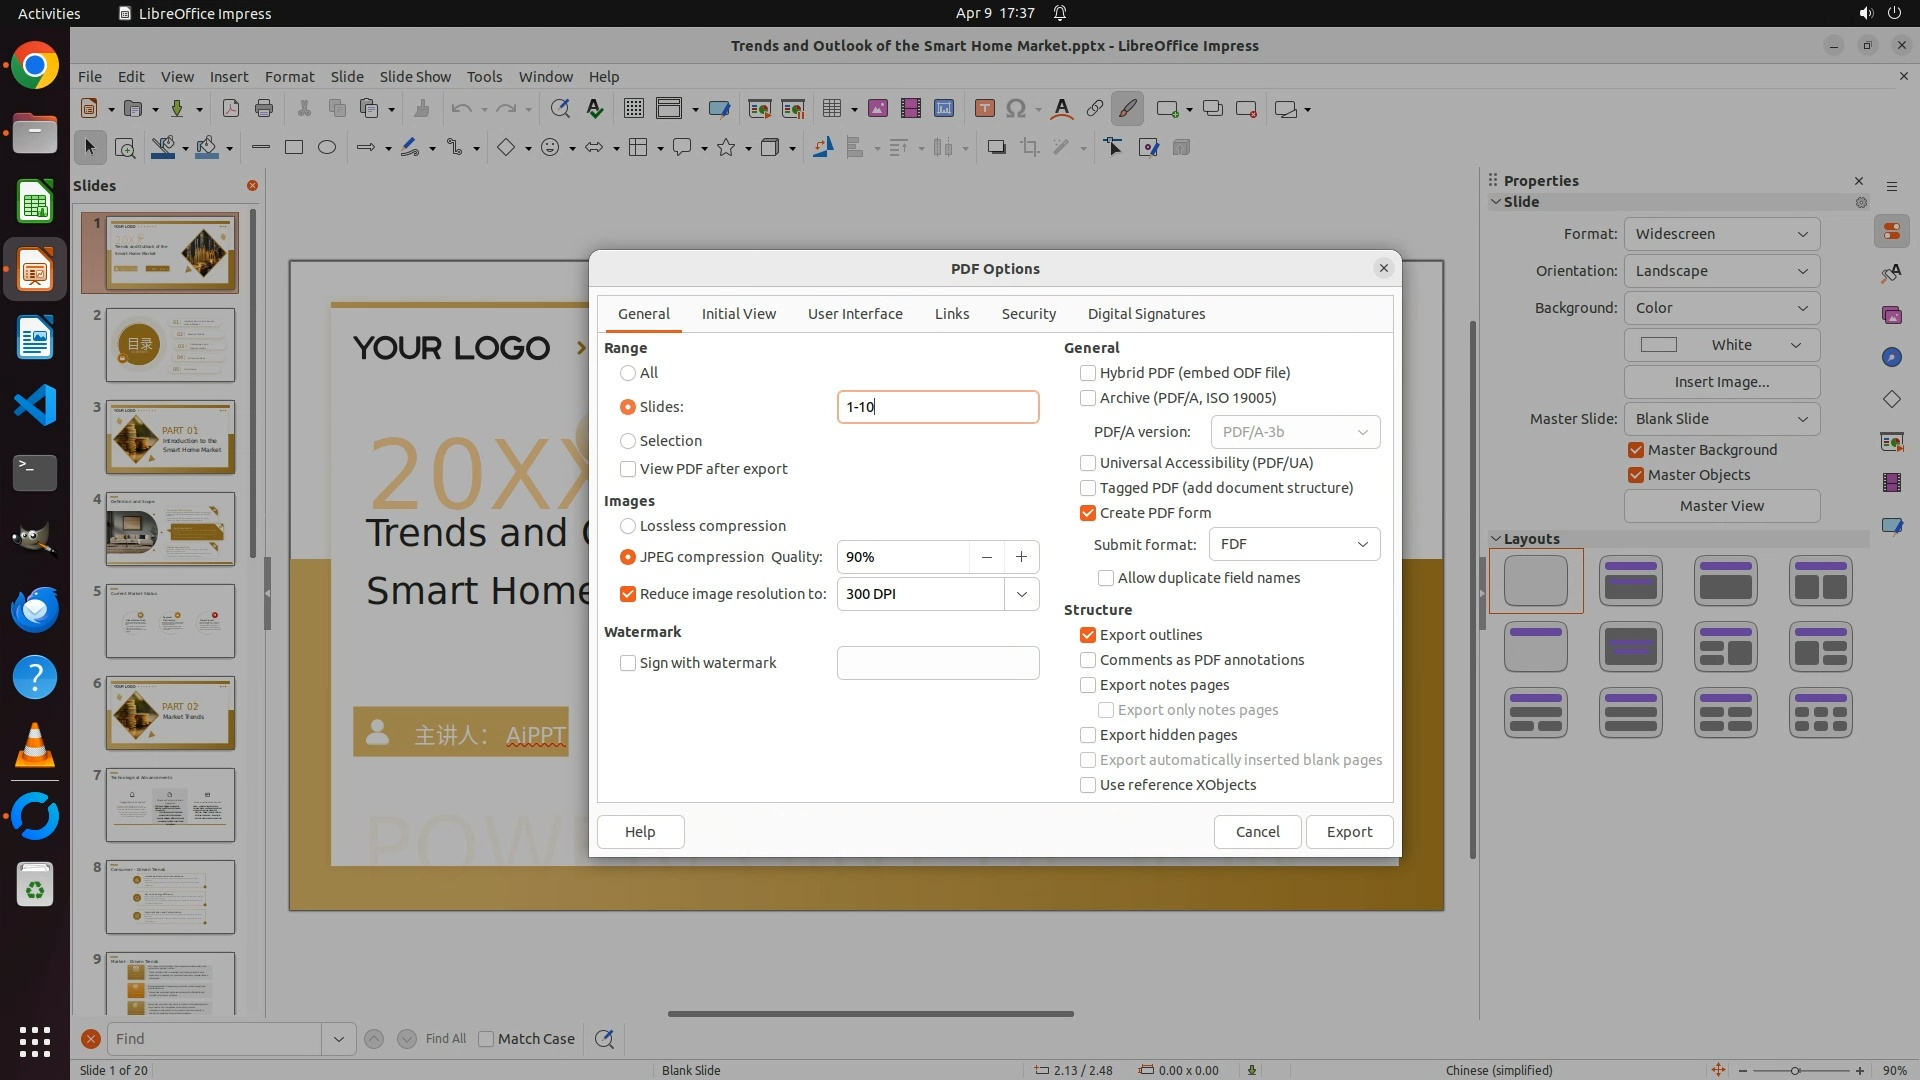Click the Insert Table toolbar icon
The width and height of the screenshot is (1920, 1080).
pos(831,109)
